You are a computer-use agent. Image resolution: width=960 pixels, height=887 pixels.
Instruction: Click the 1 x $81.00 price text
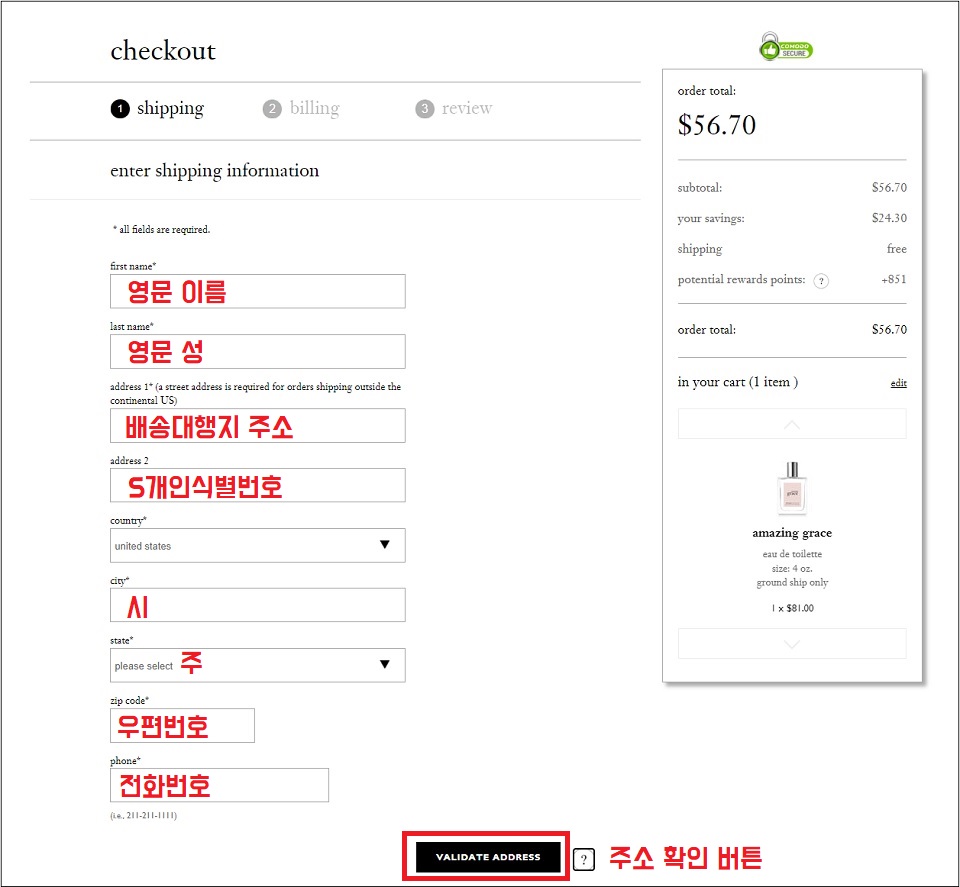tap(792, 608)
